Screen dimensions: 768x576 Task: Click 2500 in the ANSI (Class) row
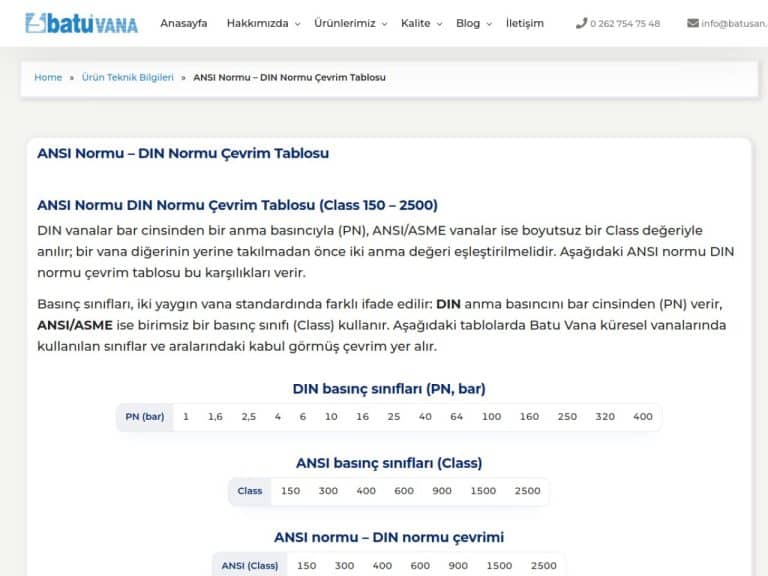click(x=544, y=566)
